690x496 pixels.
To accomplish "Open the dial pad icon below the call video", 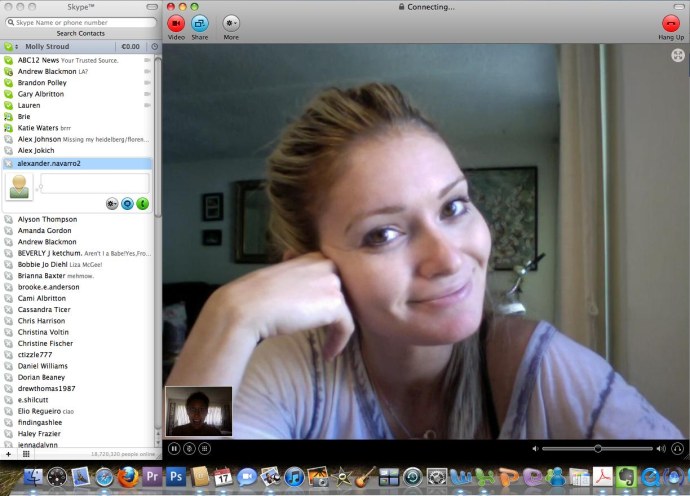I will point(204,448).
